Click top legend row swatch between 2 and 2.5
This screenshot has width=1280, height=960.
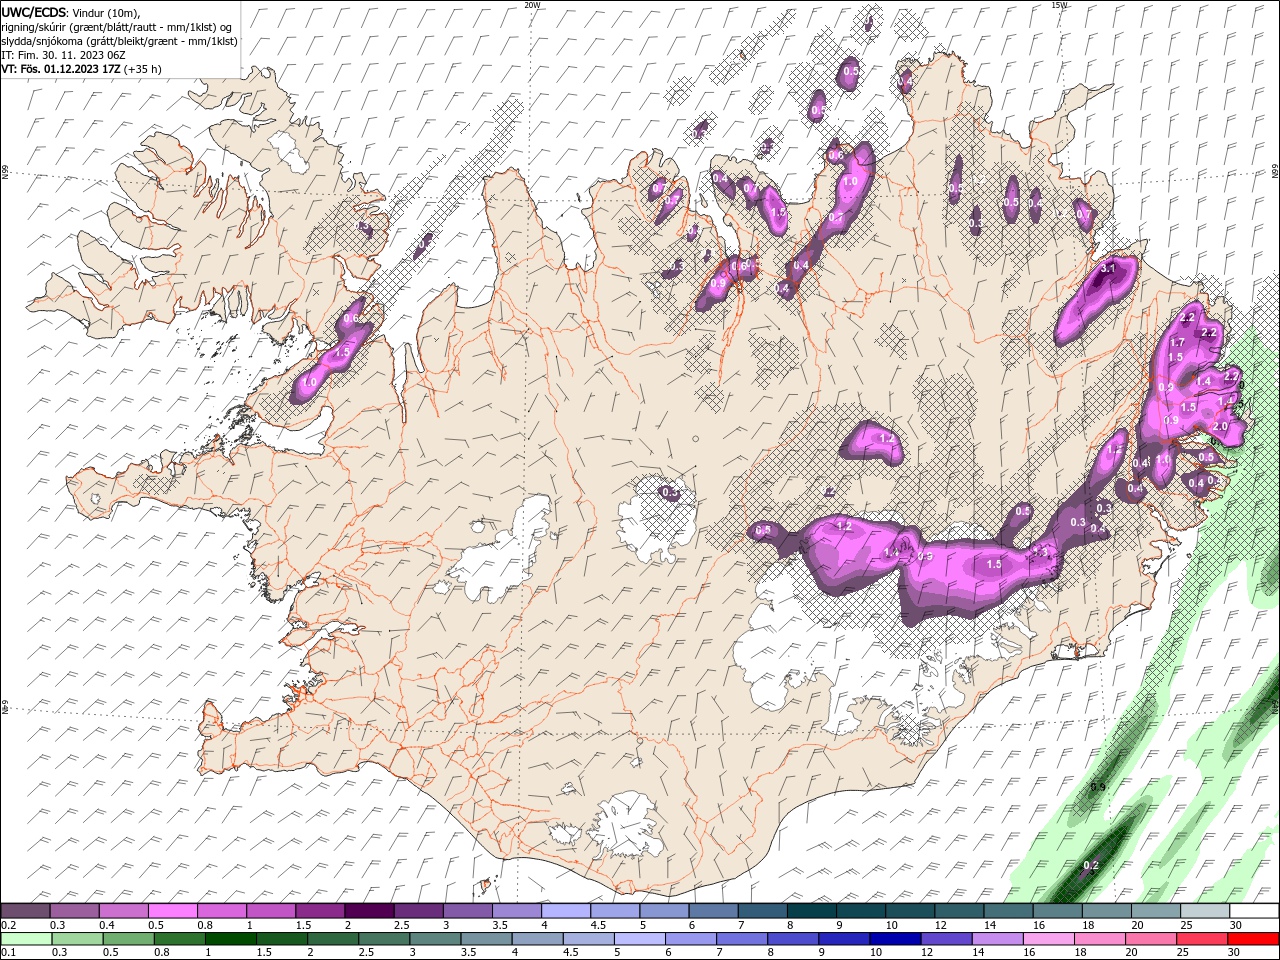pos(370,911)
